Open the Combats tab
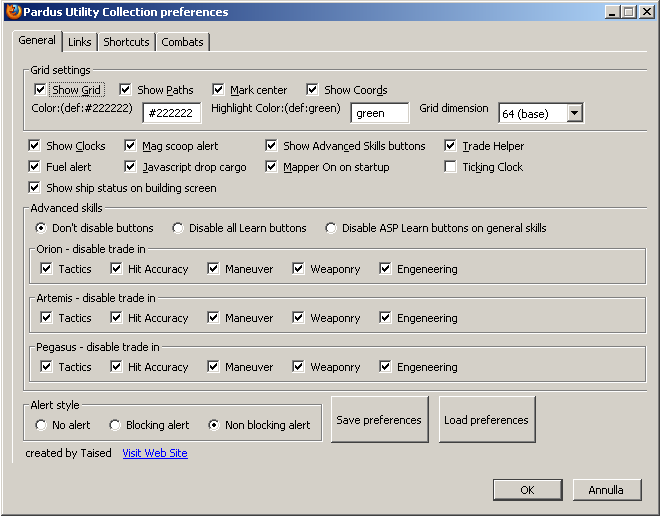 tap(182, 42)
